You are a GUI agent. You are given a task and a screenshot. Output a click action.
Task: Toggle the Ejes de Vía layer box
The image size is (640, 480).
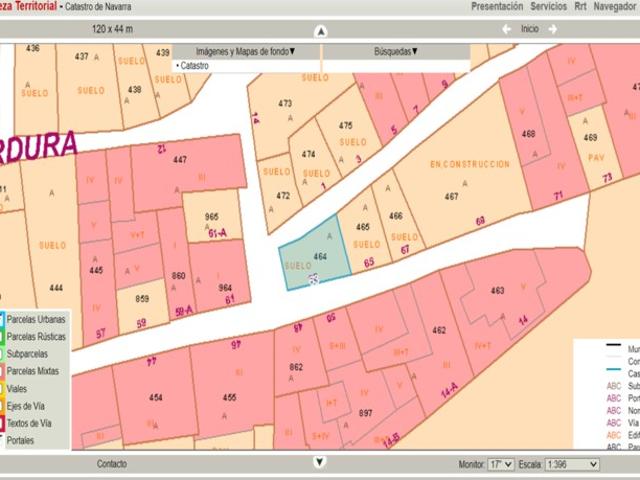[3, 406]
